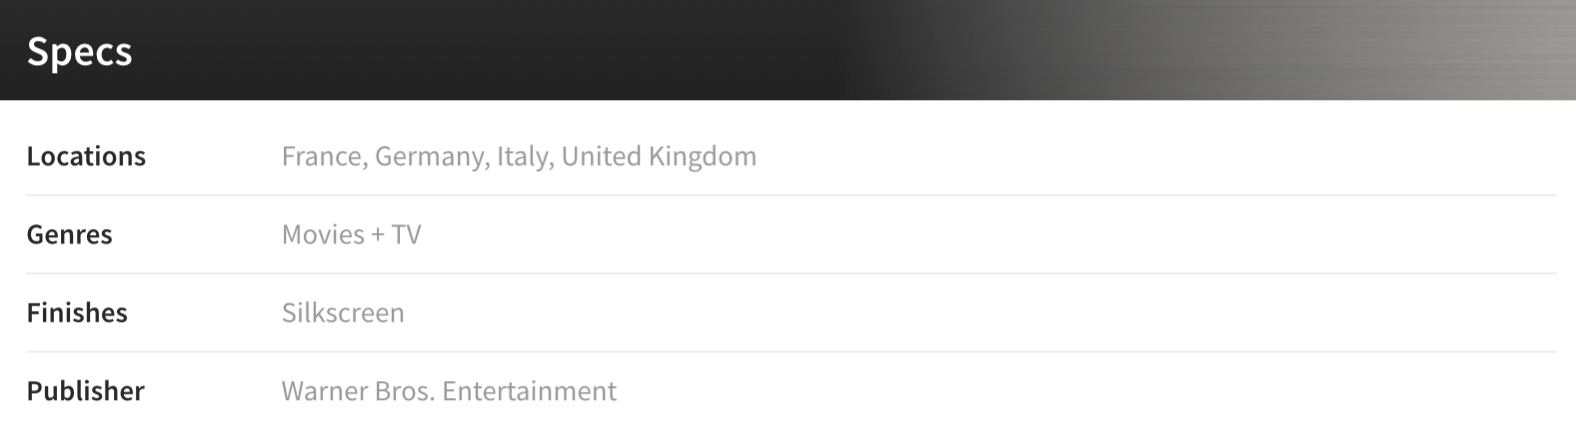Open the United Kingdom location link
1576x438 pixels.
[x=659, y=156]
